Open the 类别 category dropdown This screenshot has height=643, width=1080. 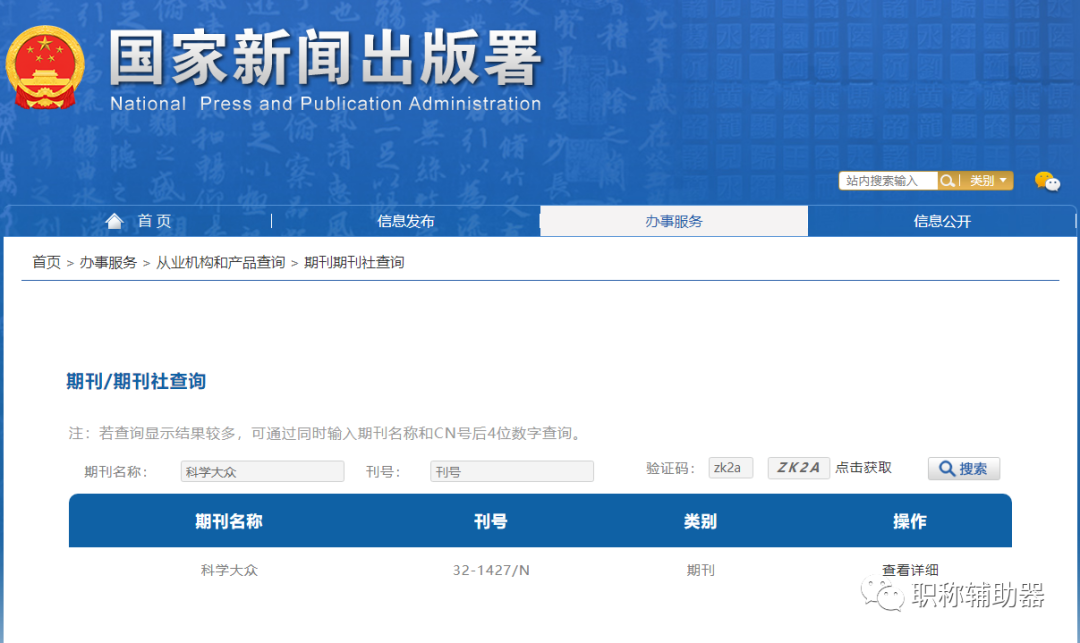point(985,180)
